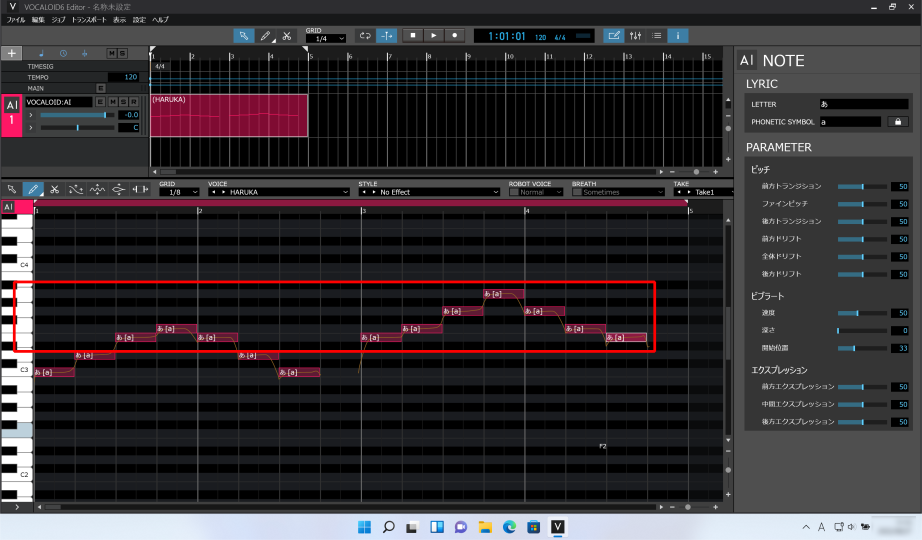Image resolution: width=922 pixels, height=540 pixels.
Task: Enable the ROBOT VOICE checkbox
Action: point(514,192)
